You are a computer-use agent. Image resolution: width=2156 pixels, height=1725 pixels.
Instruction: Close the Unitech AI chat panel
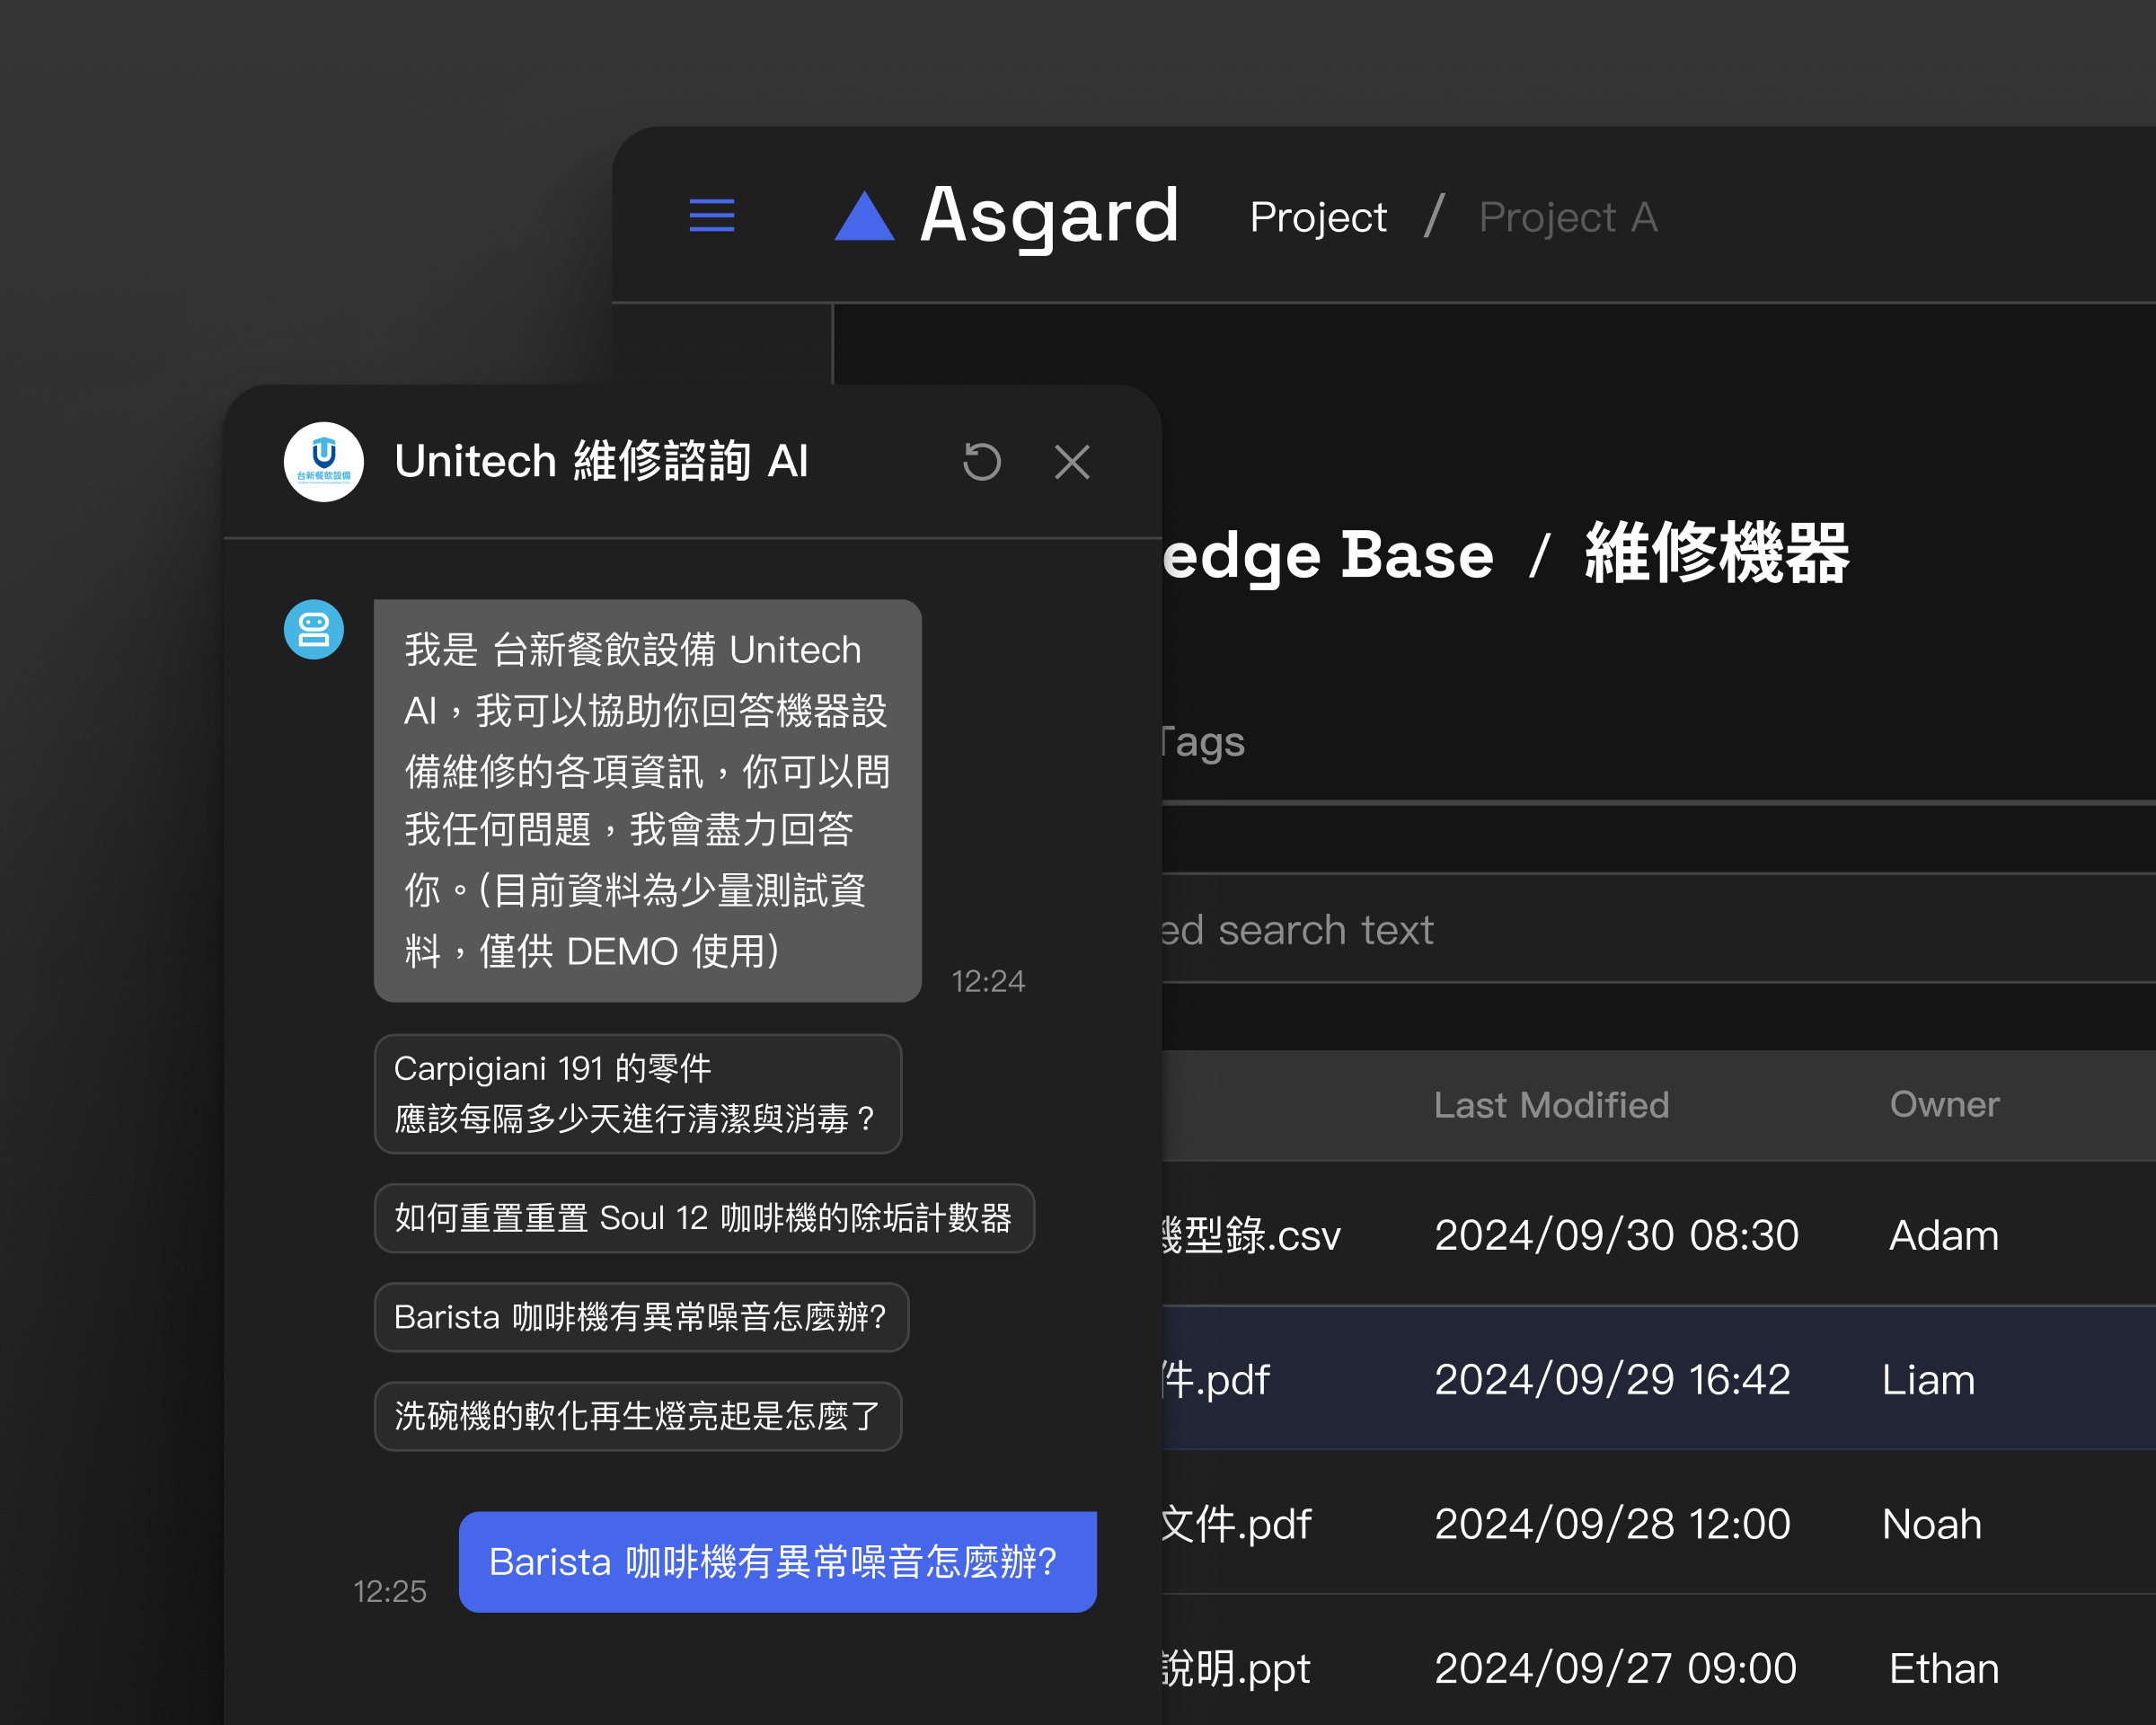(1072, 462)
